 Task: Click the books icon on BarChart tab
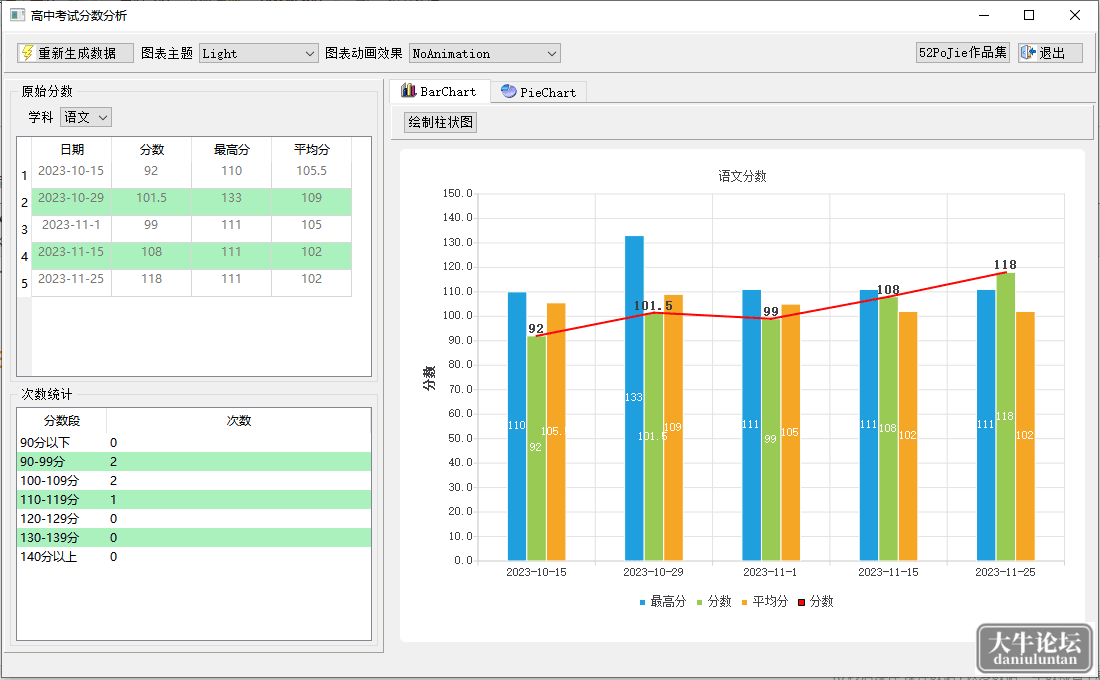(408, 91)
